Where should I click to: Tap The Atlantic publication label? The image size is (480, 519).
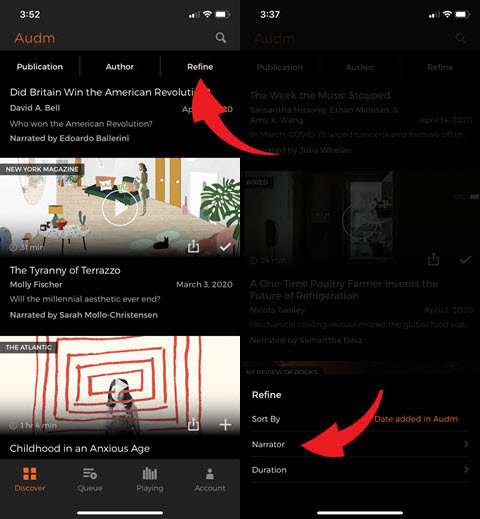point(29,347)
